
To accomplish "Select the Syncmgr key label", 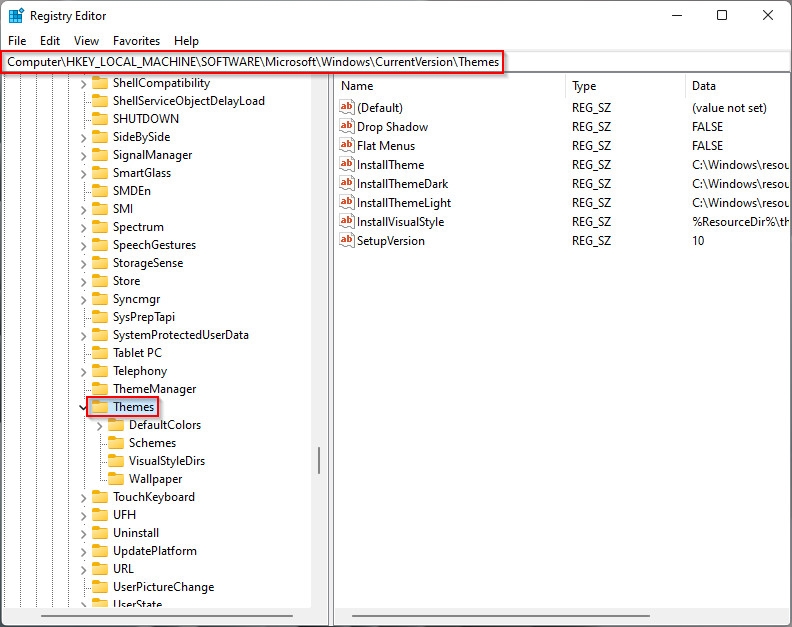I will [136, 299].
